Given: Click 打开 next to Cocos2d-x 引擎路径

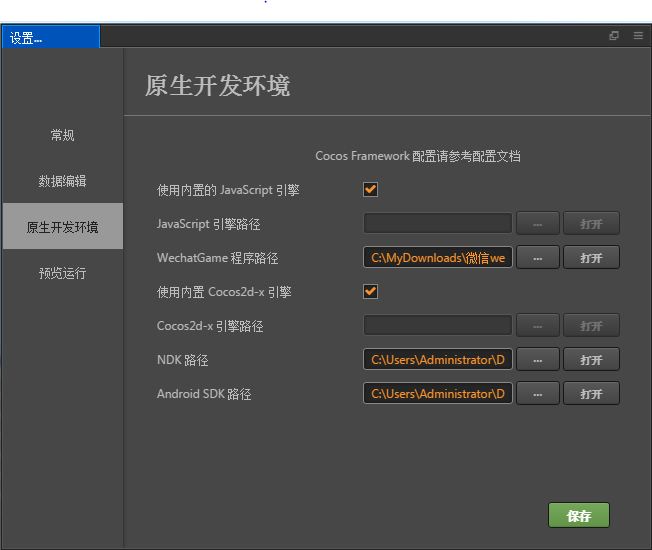Looking at the screenshot, I should coord(591,326).
